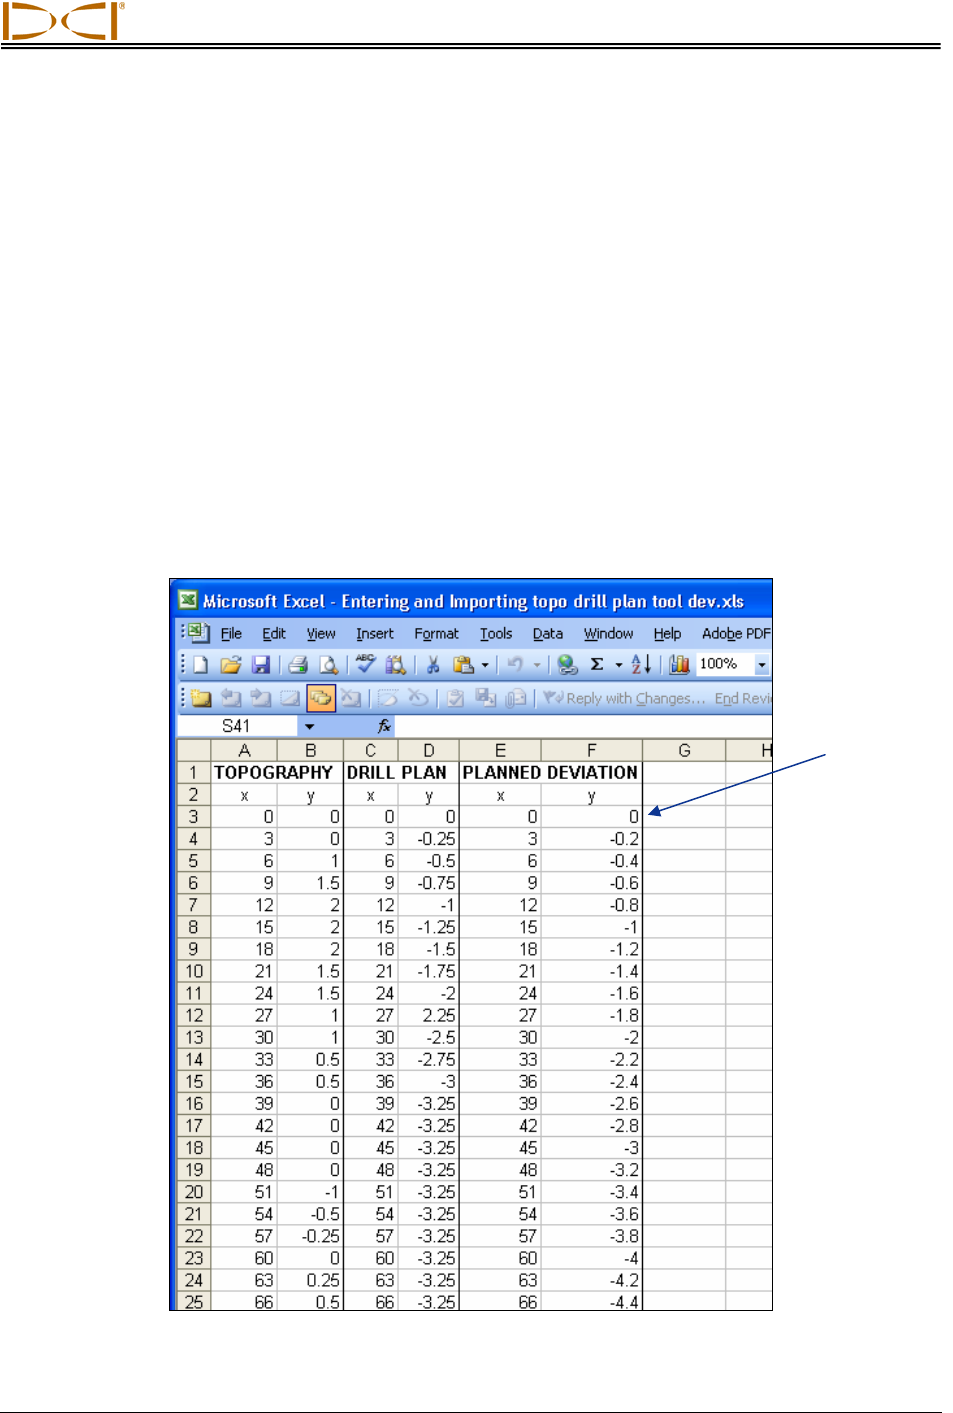Viewport: 953px width, 1413px height.
Task: Open the Tools menu
Action: click(496, 634)
